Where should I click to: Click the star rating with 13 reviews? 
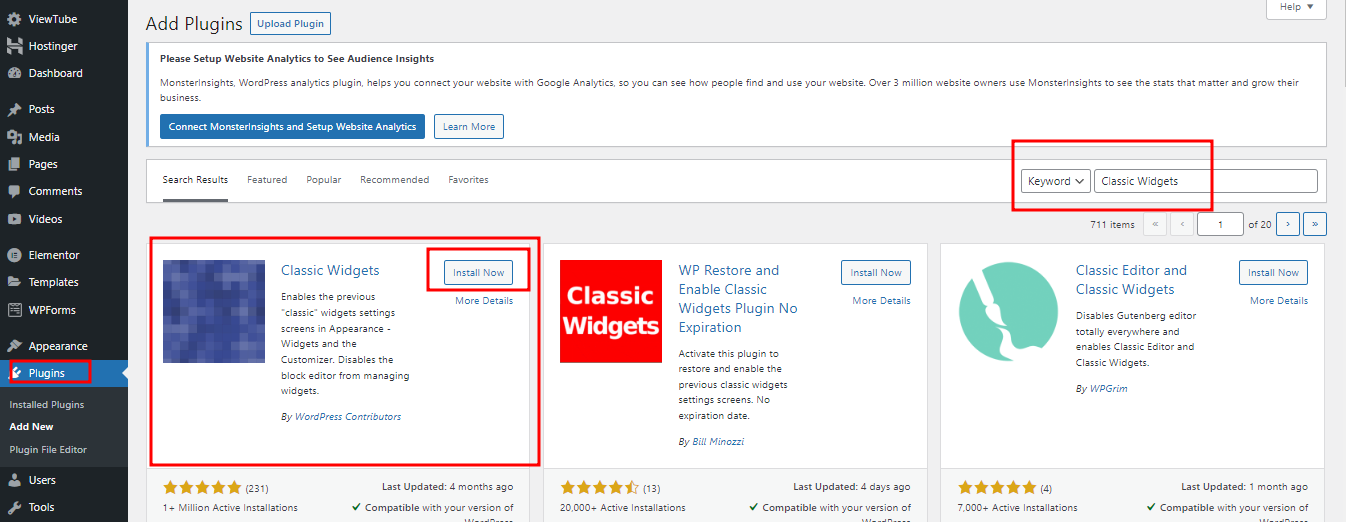(599, 488)
